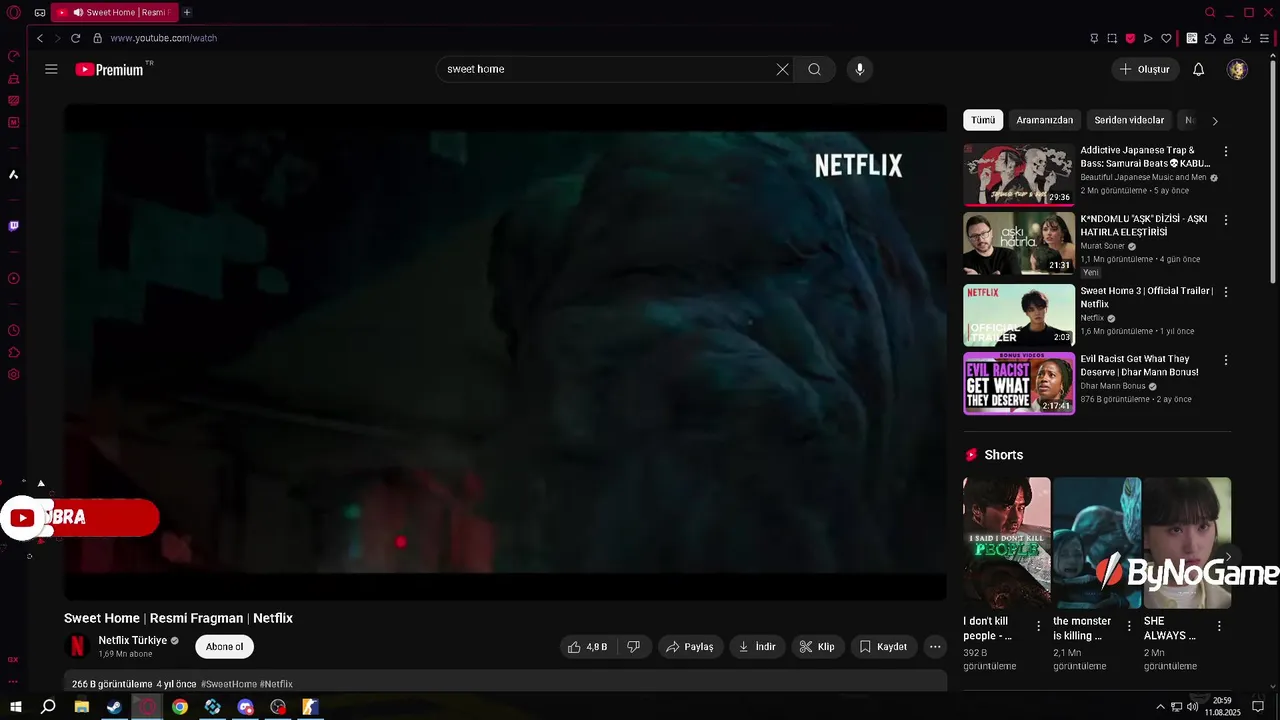Open the #Netflix hashtag link

[x=276, y=684]
